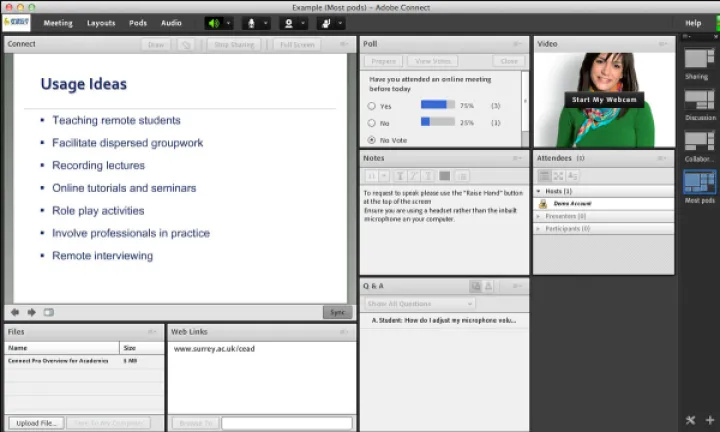Image resolution: width=720 pixels, height=432 pixels.
Task: Select the Yes poll option
Action: pos(372,104)
